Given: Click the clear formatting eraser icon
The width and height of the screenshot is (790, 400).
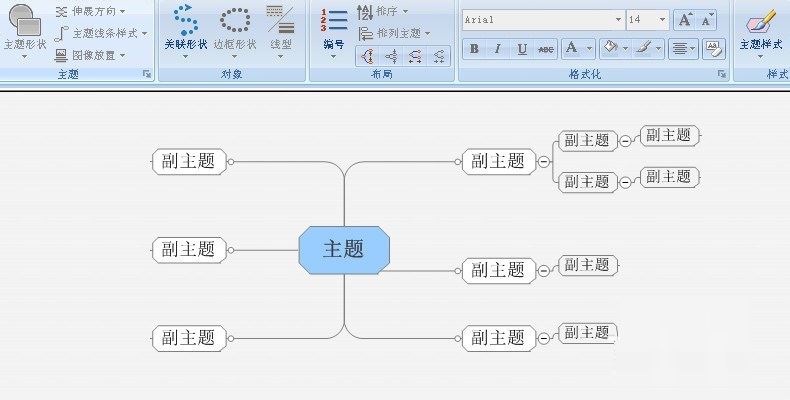Looking at the screenshot, I should click(714, 49).
